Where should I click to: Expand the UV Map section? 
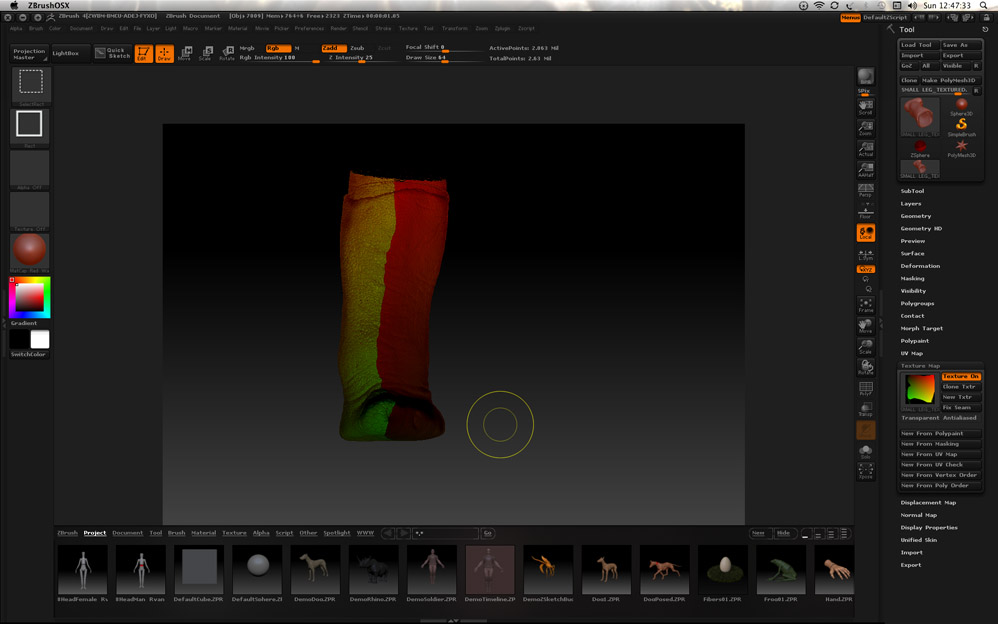tap(911, 353)
